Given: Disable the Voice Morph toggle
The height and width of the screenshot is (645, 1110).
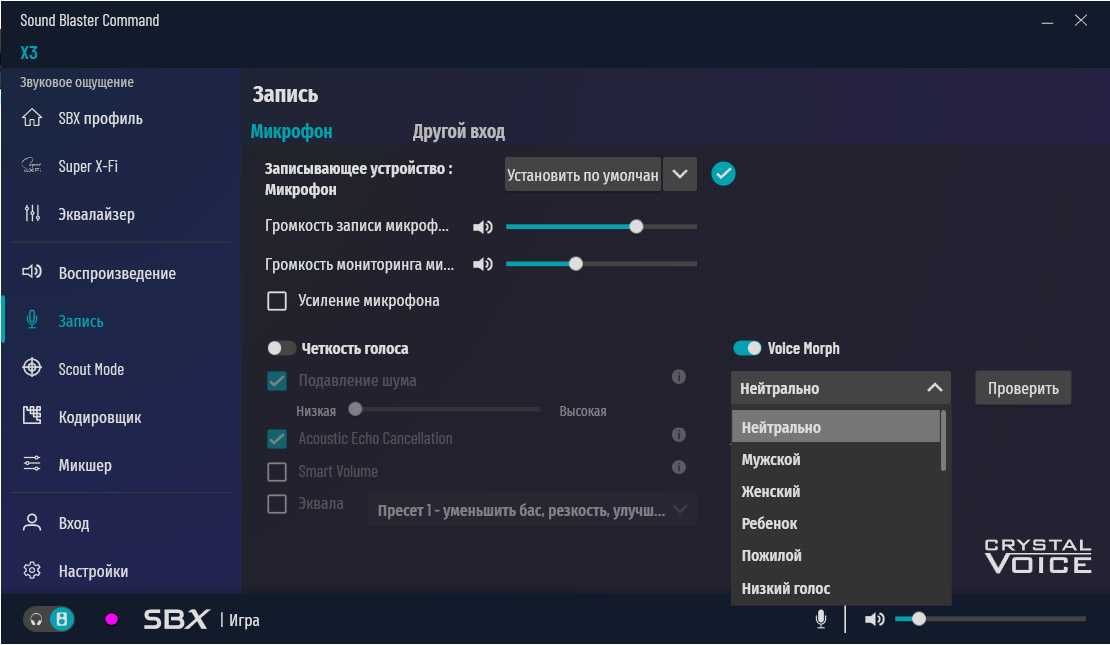Looking at the screenshot, I should pyautogui.click(x=747, y=348).
